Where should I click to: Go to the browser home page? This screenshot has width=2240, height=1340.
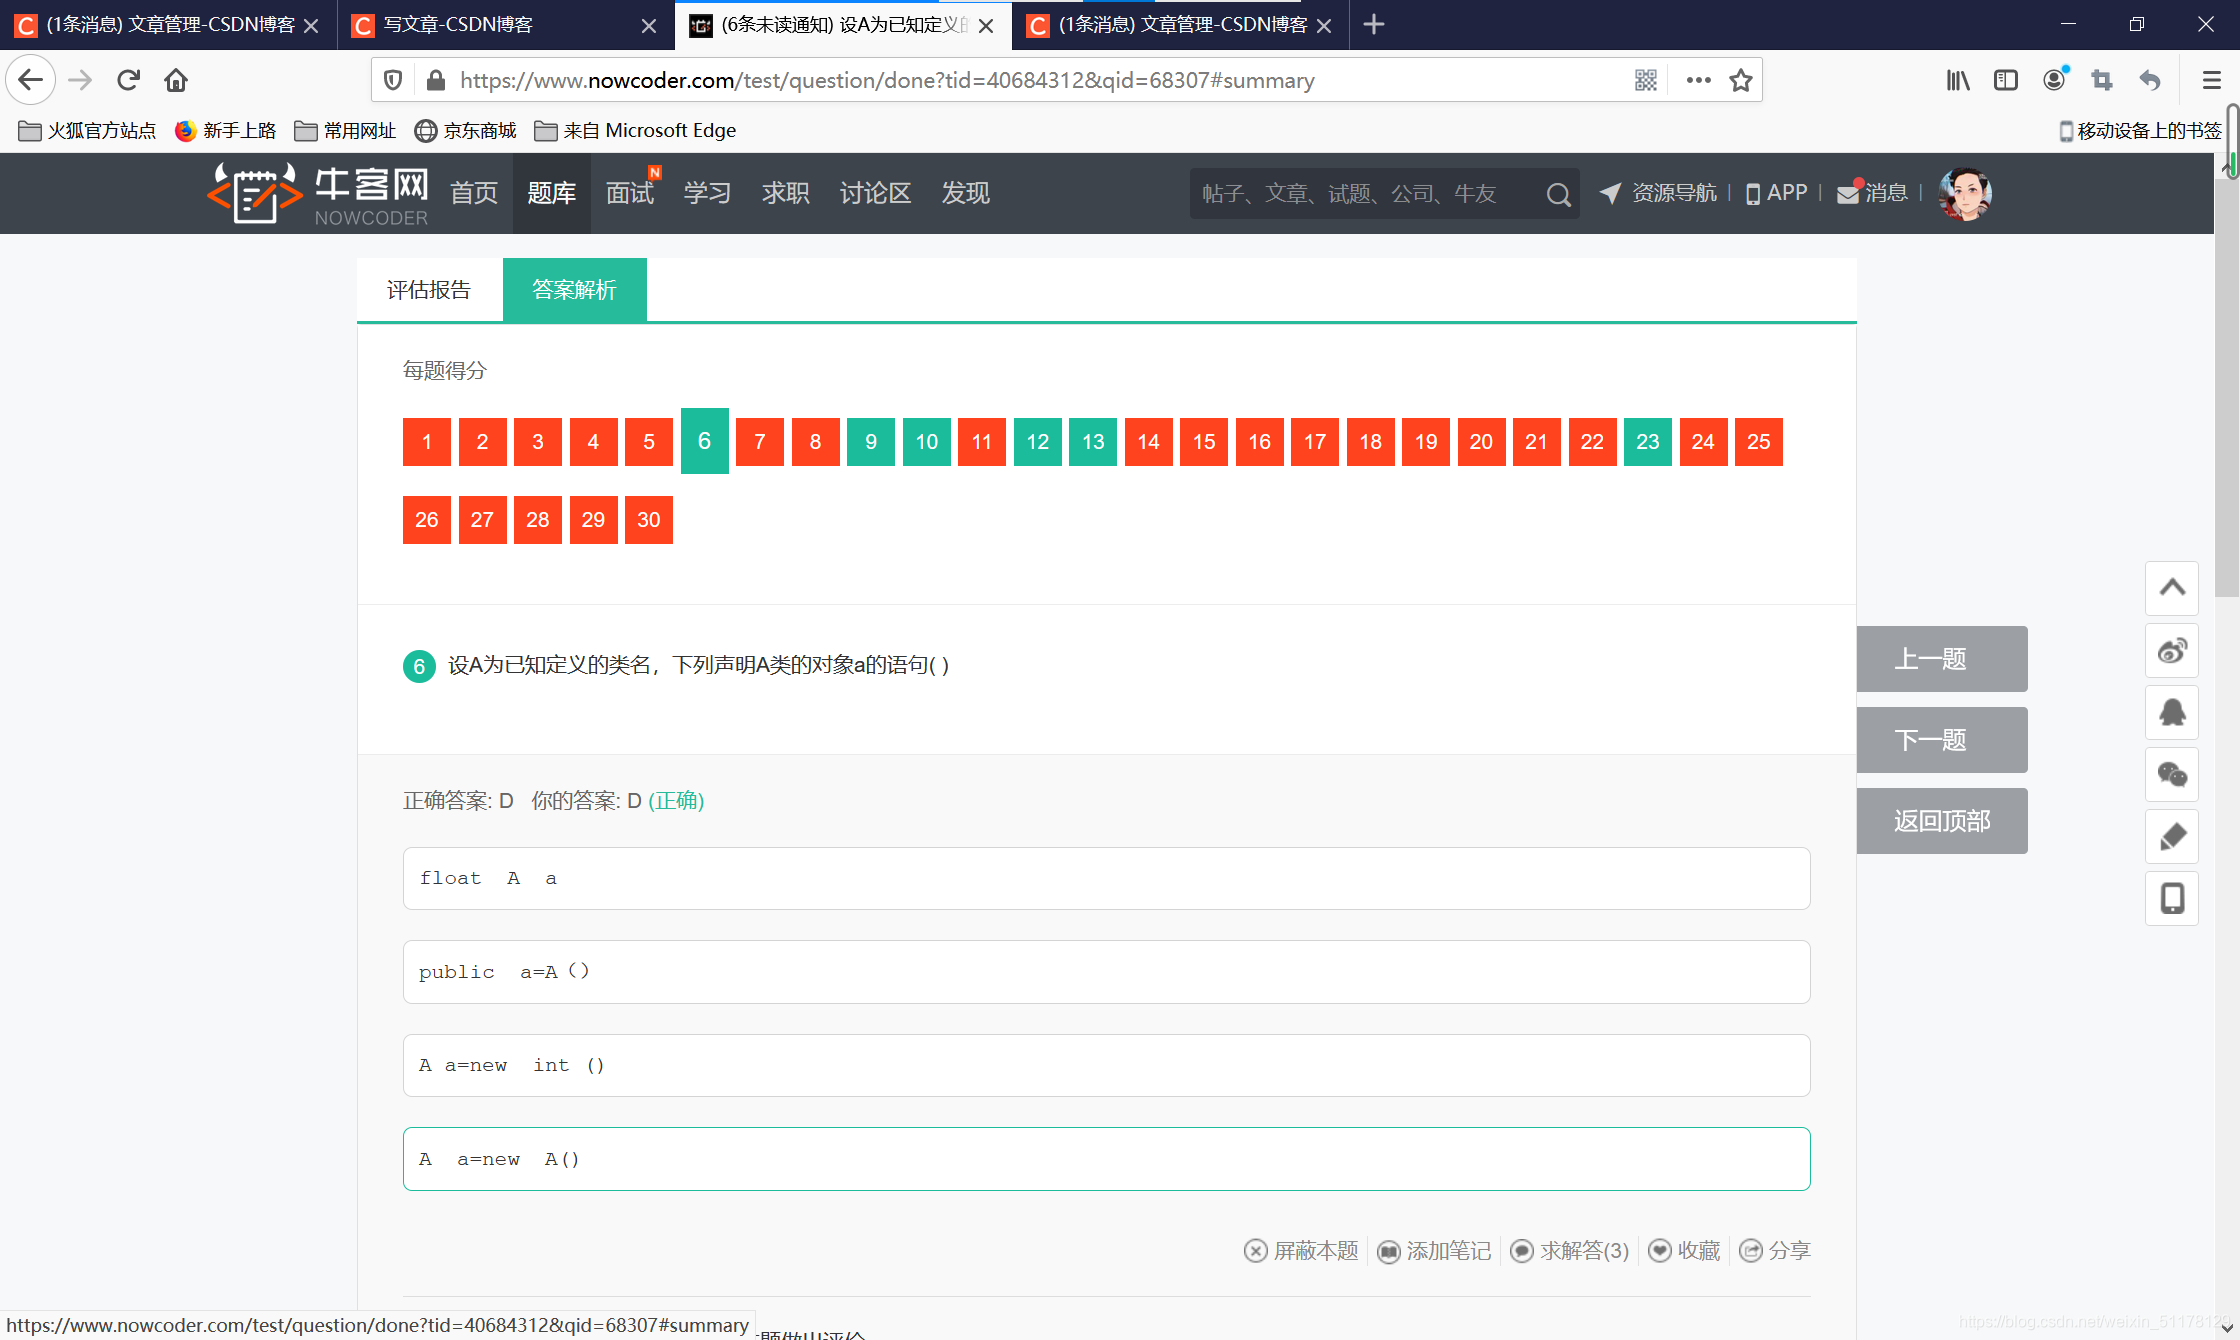pyautogui.click(x=176, y=80)
